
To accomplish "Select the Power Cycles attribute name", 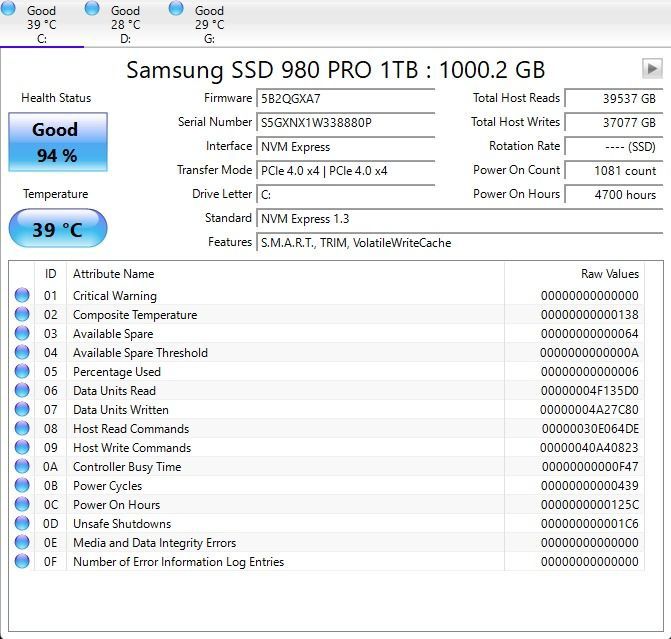I will 107,486.
